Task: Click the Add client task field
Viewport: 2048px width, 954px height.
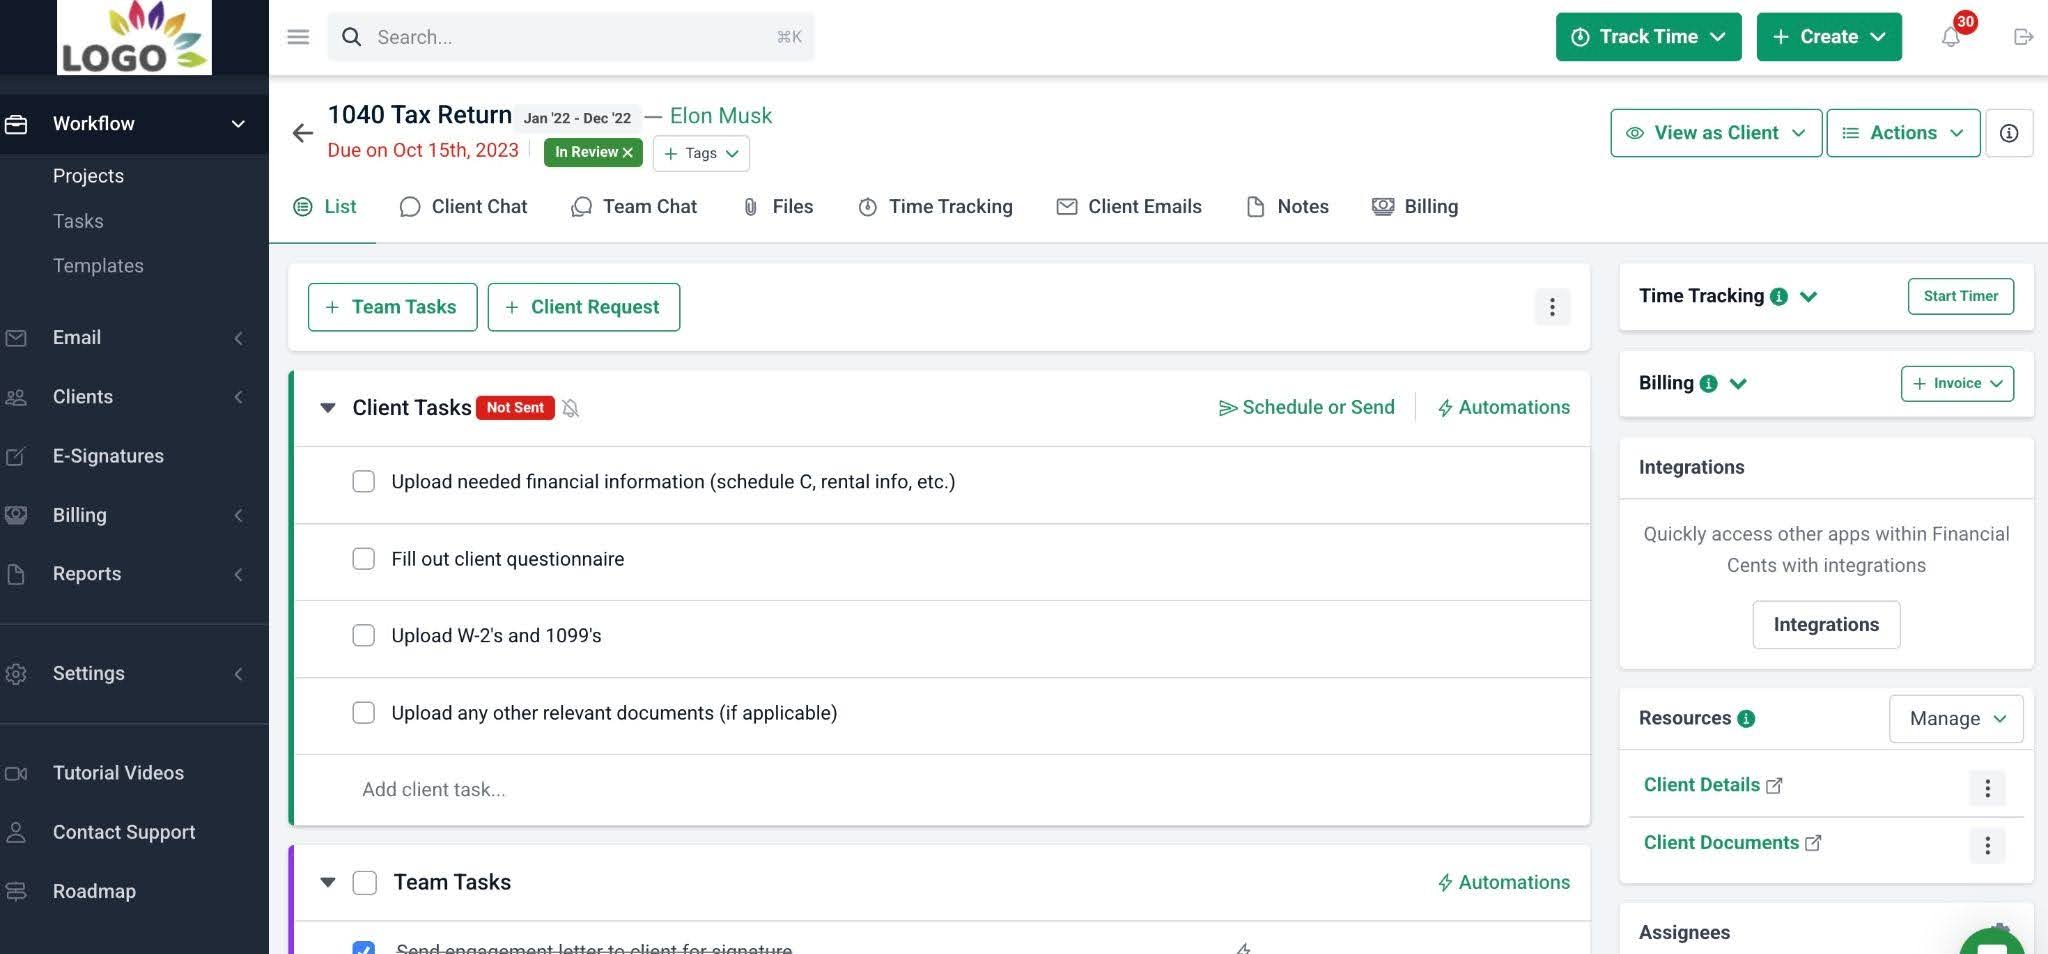Action: coord(940,790)
